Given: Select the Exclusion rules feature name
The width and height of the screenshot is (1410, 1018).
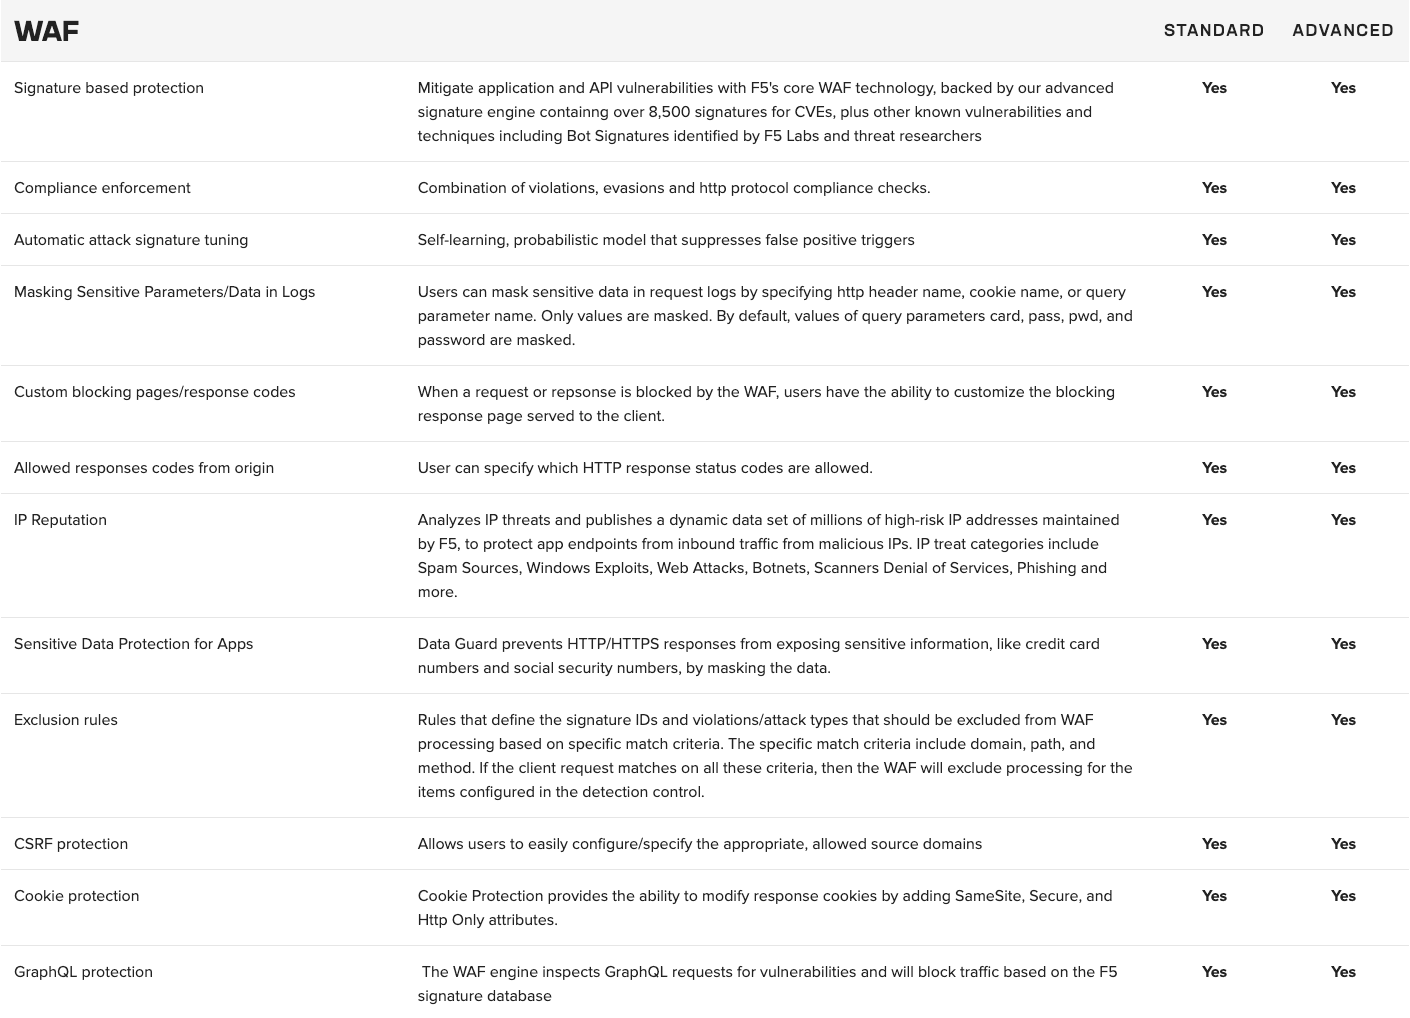Looking at the screenshot, I should tap(66, 720).
